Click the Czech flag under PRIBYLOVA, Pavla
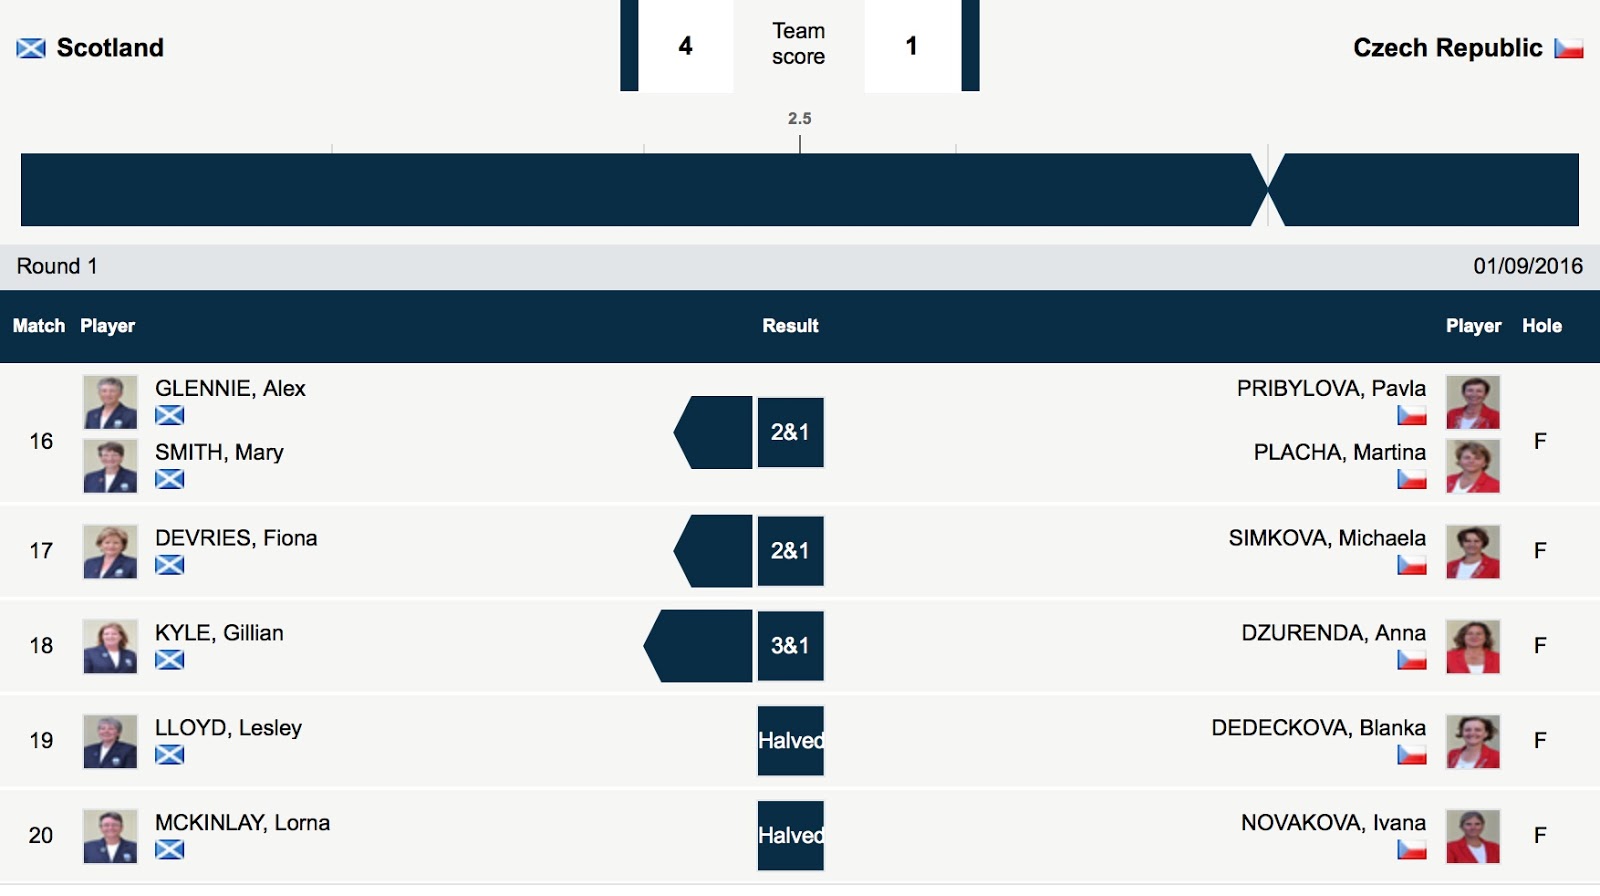This screenshot has width=1600, height=896. [1412, 415]
